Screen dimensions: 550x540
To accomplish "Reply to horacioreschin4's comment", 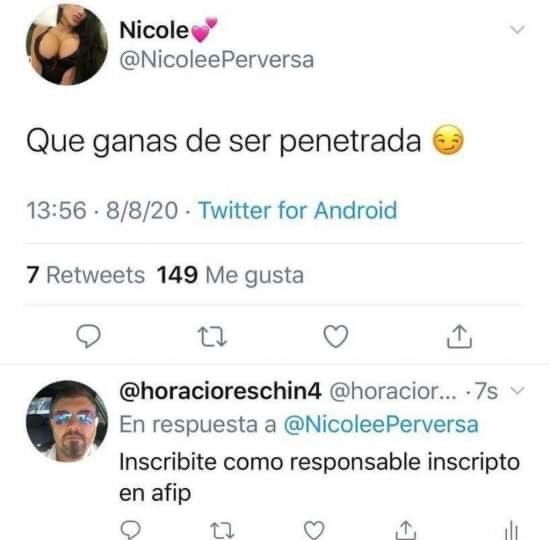I will point(130,530).
